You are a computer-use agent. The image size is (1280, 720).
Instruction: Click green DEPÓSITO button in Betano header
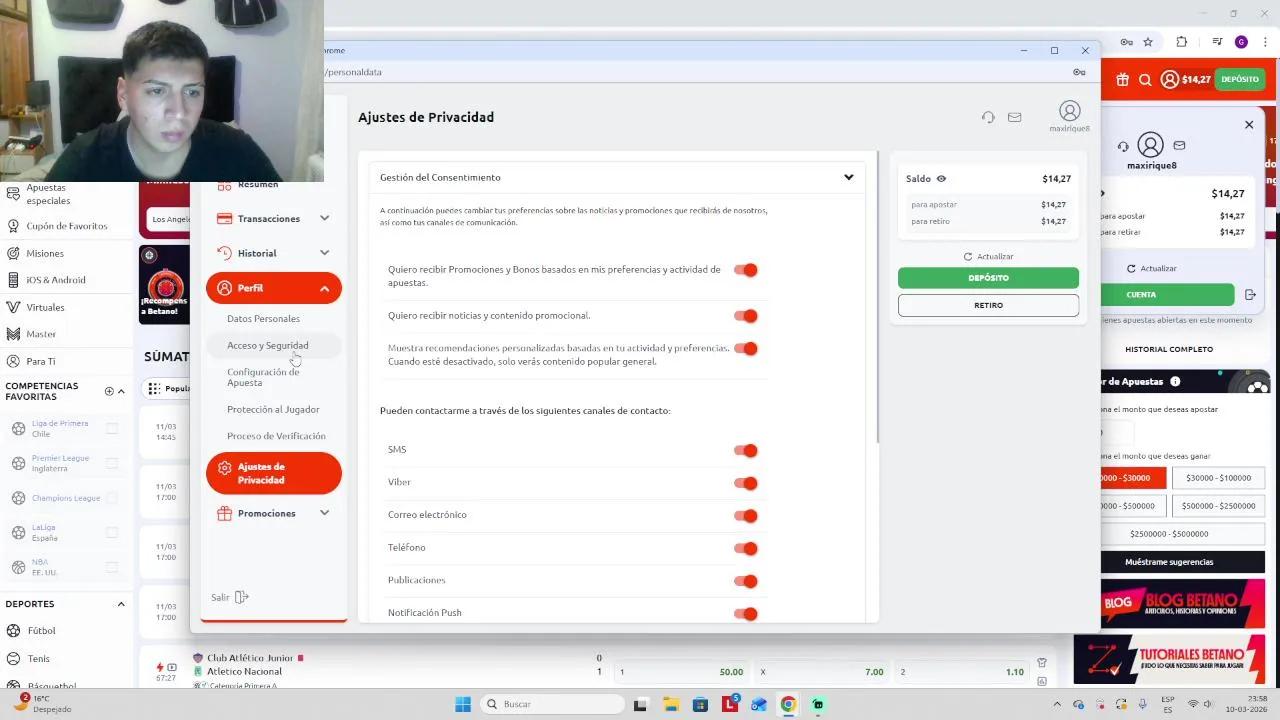(1239, 79)
